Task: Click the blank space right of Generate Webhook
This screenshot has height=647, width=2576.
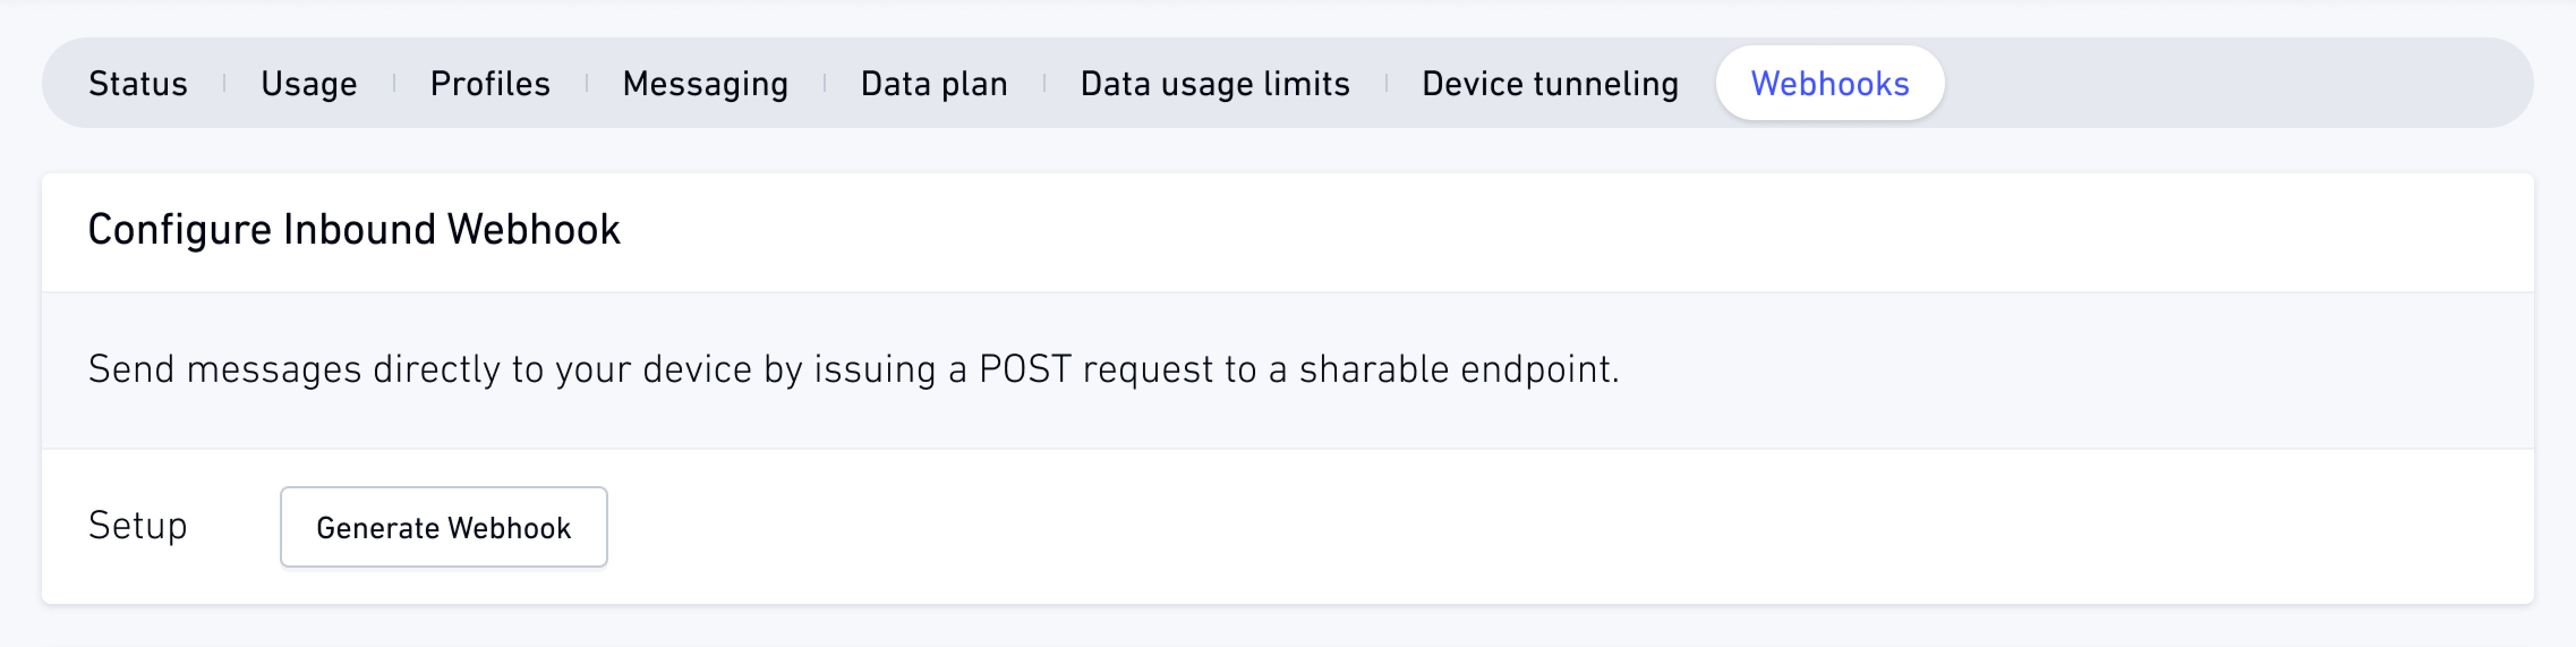Action: coord(1570,527)
